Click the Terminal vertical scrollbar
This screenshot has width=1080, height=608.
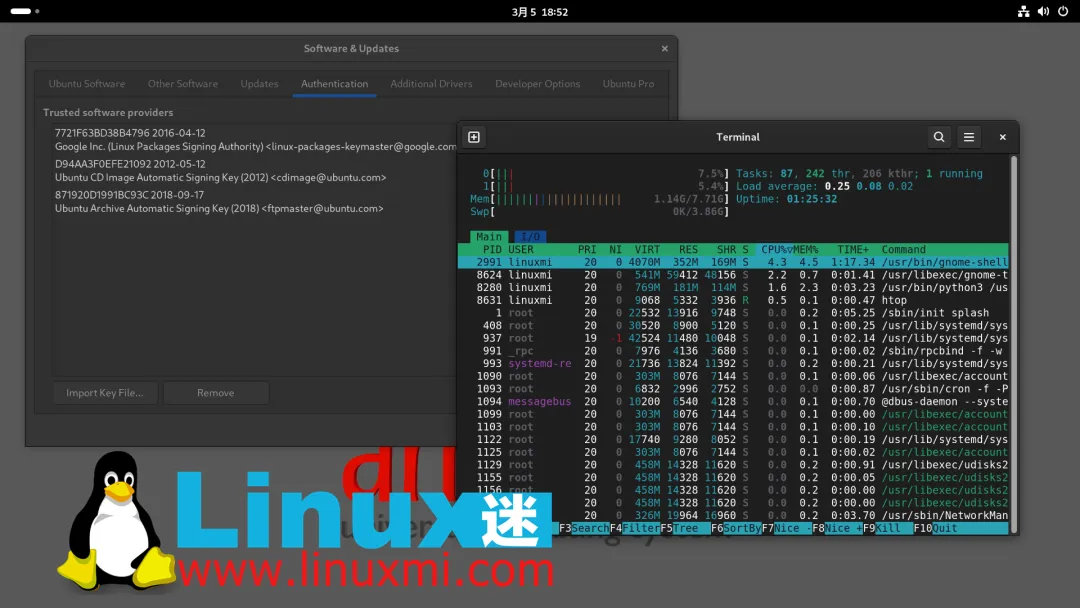pos(1013,344)
